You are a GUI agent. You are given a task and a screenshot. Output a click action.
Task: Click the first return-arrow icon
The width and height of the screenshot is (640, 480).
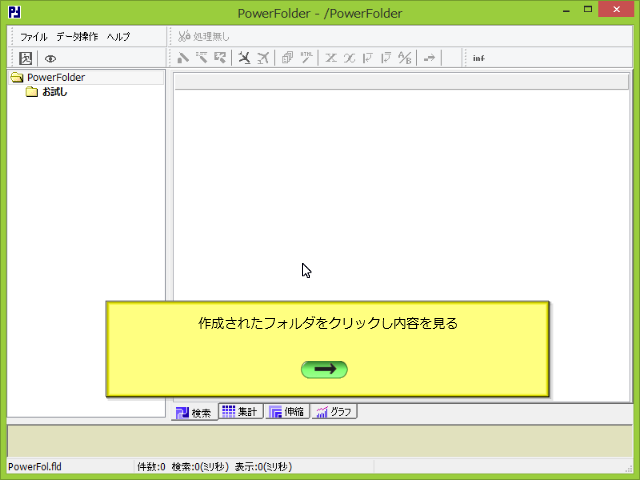pyautogui.click(x=368, y=58)
